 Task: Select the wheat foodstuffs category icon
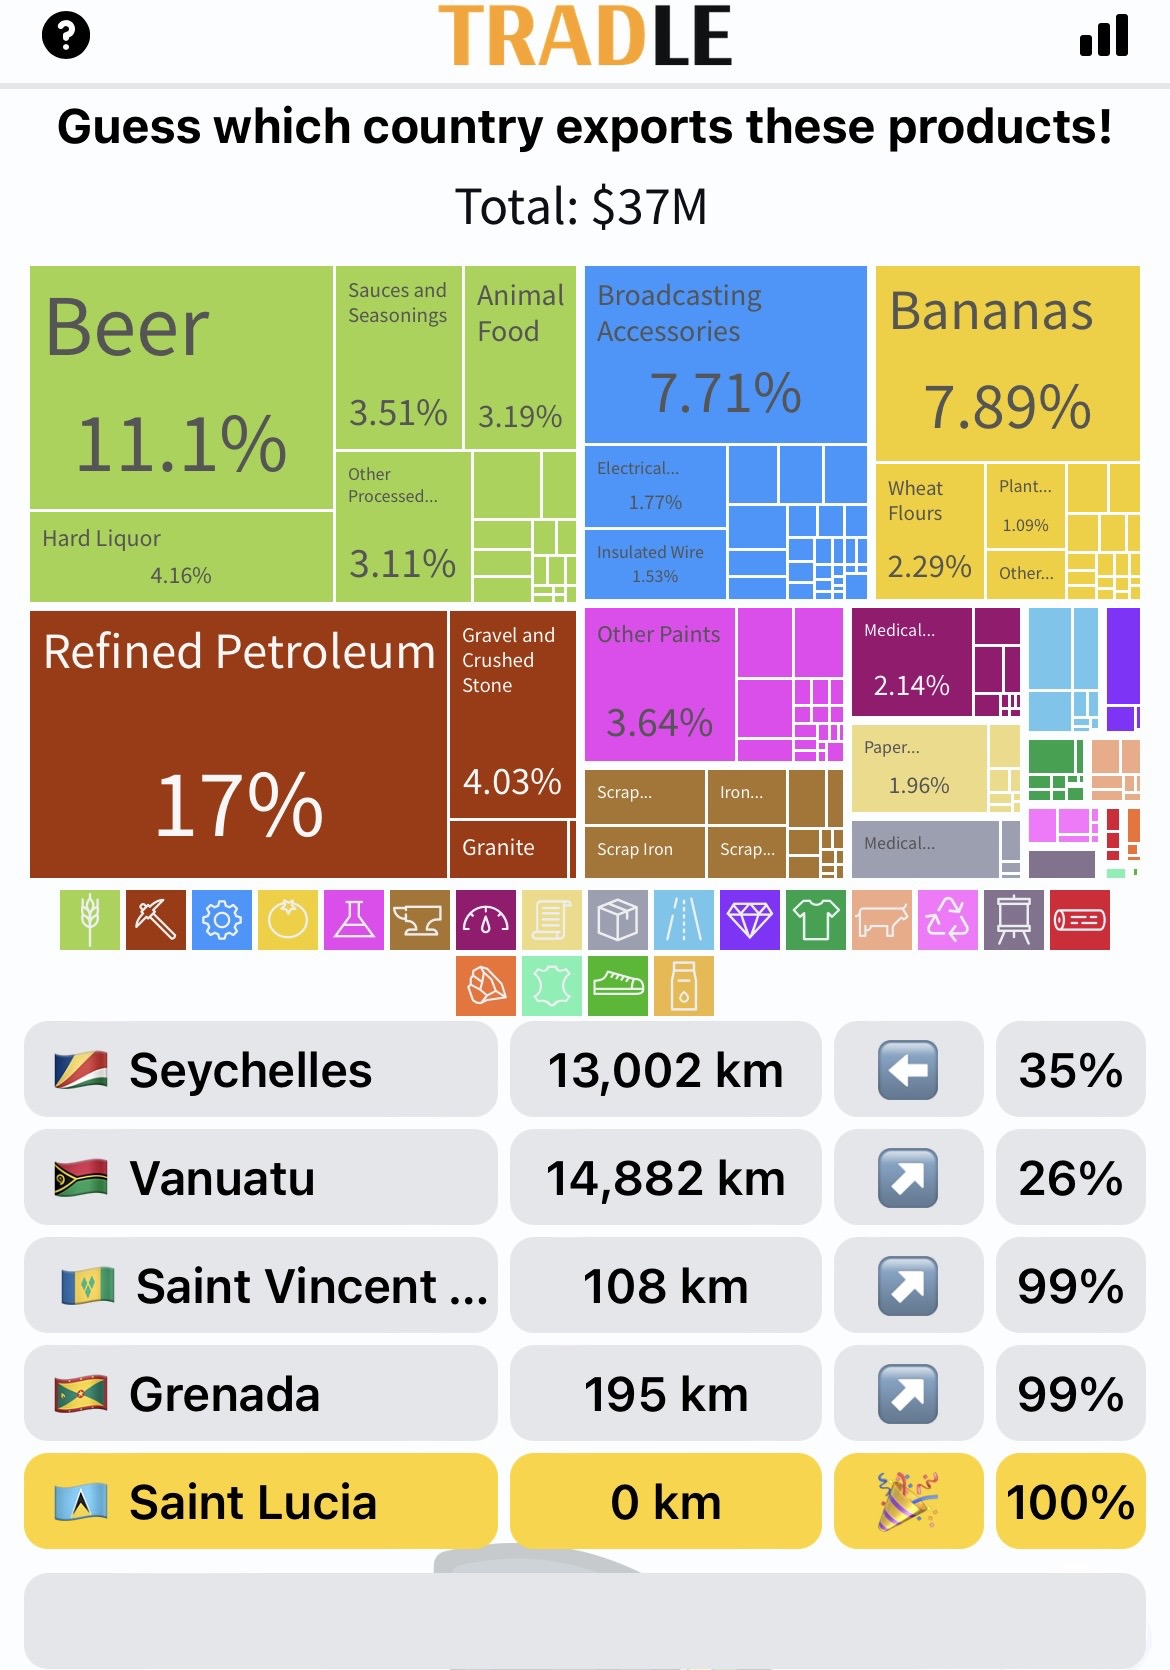tap(90, 919)
